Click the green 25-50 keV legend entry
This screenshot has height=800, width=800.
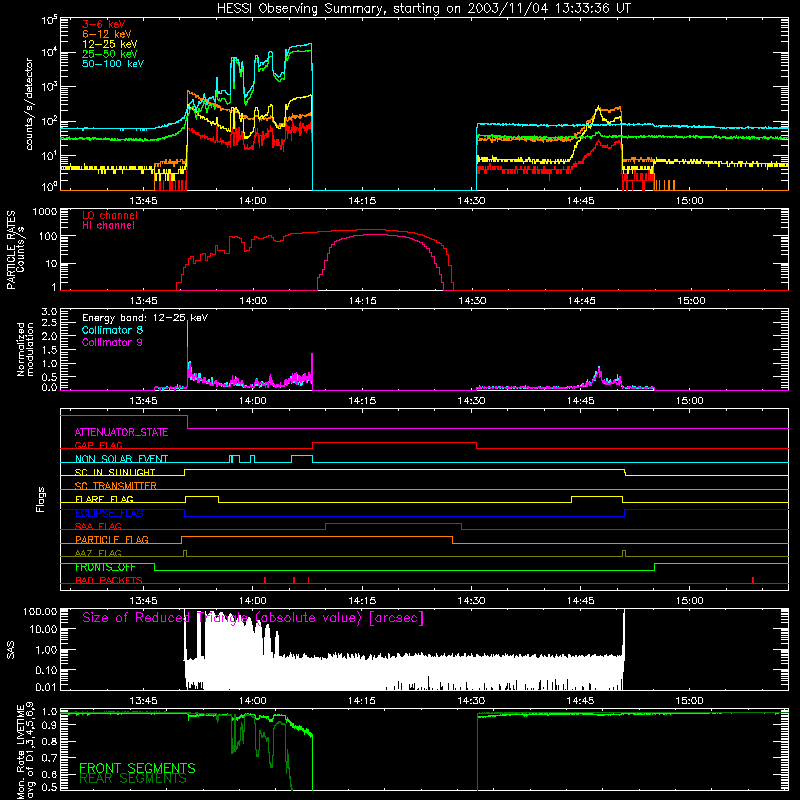tap(110, 54)
